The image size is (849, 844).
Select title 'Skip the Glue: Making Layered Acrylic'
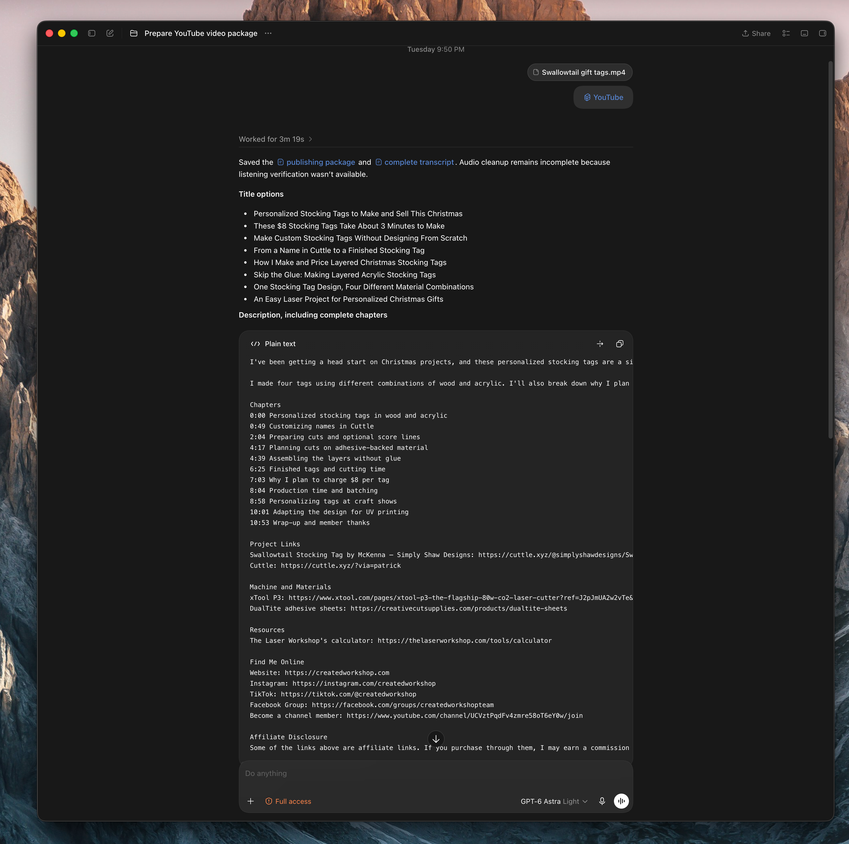[x=344, y=275]
